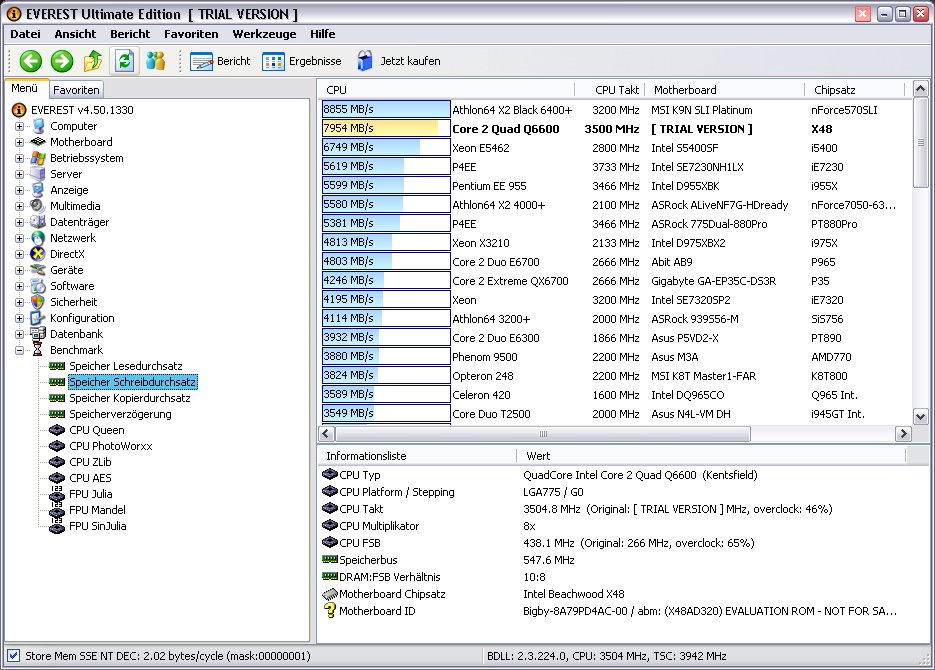Open the Favoriten menu

[191, 34]
